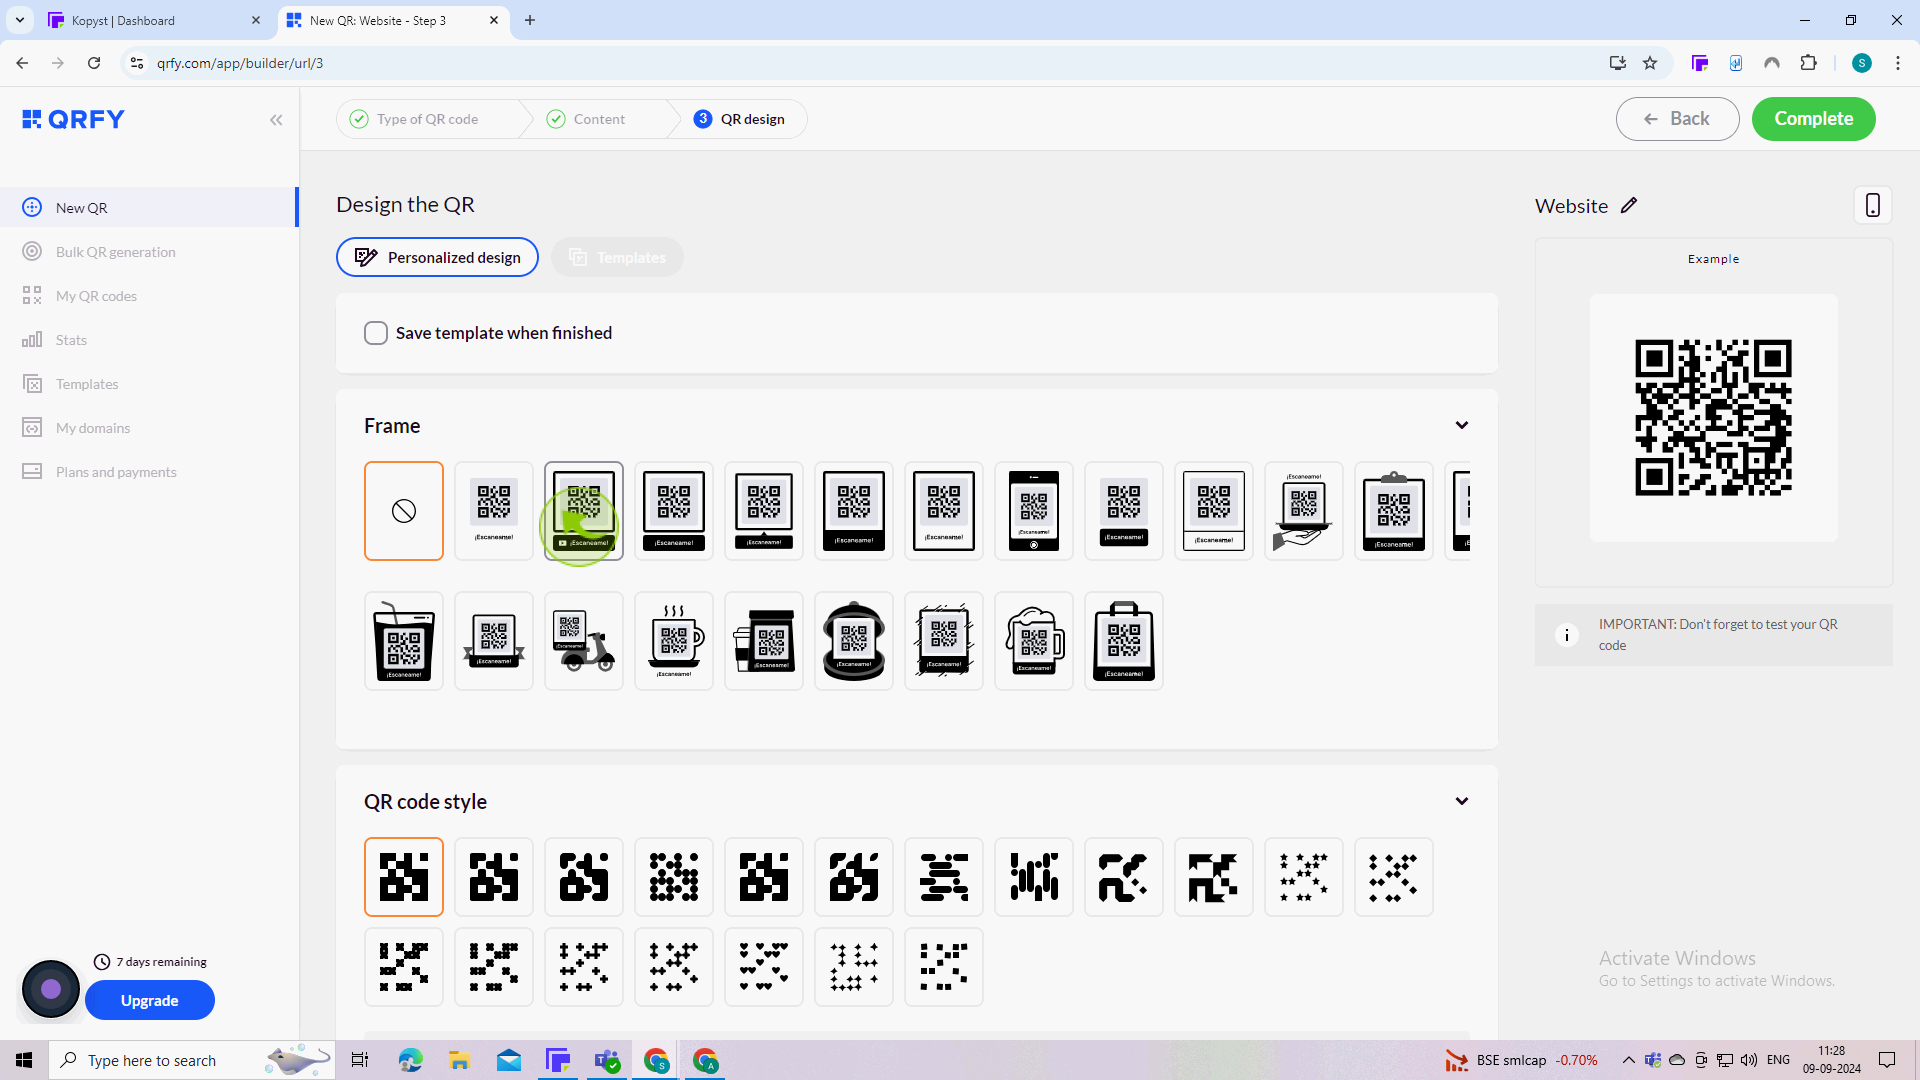Click the mobile preview phone icon
This screenshot has height=1080, width=1920.
tap(1873, 205)
